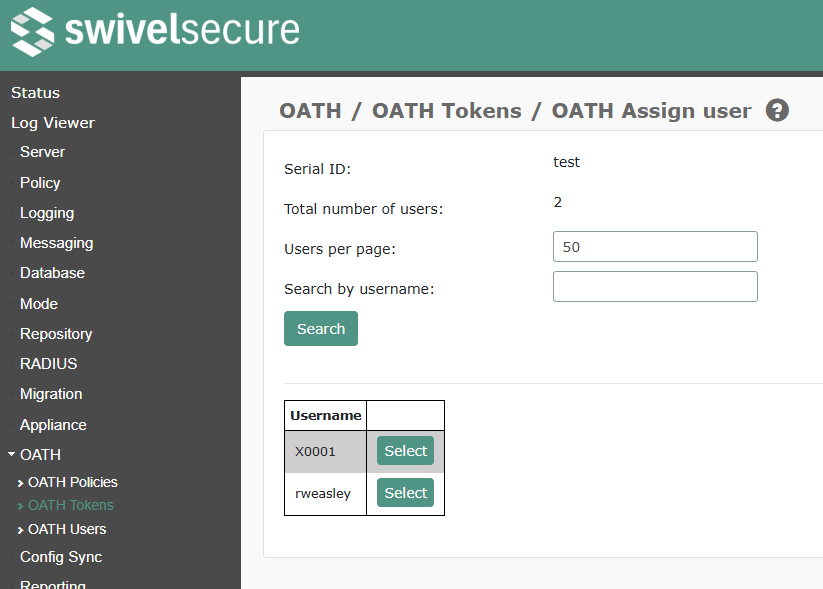Expand the Appliance menu
This screenshot has width=823, height=589.
pyautogui.click(x=53, y=425)
